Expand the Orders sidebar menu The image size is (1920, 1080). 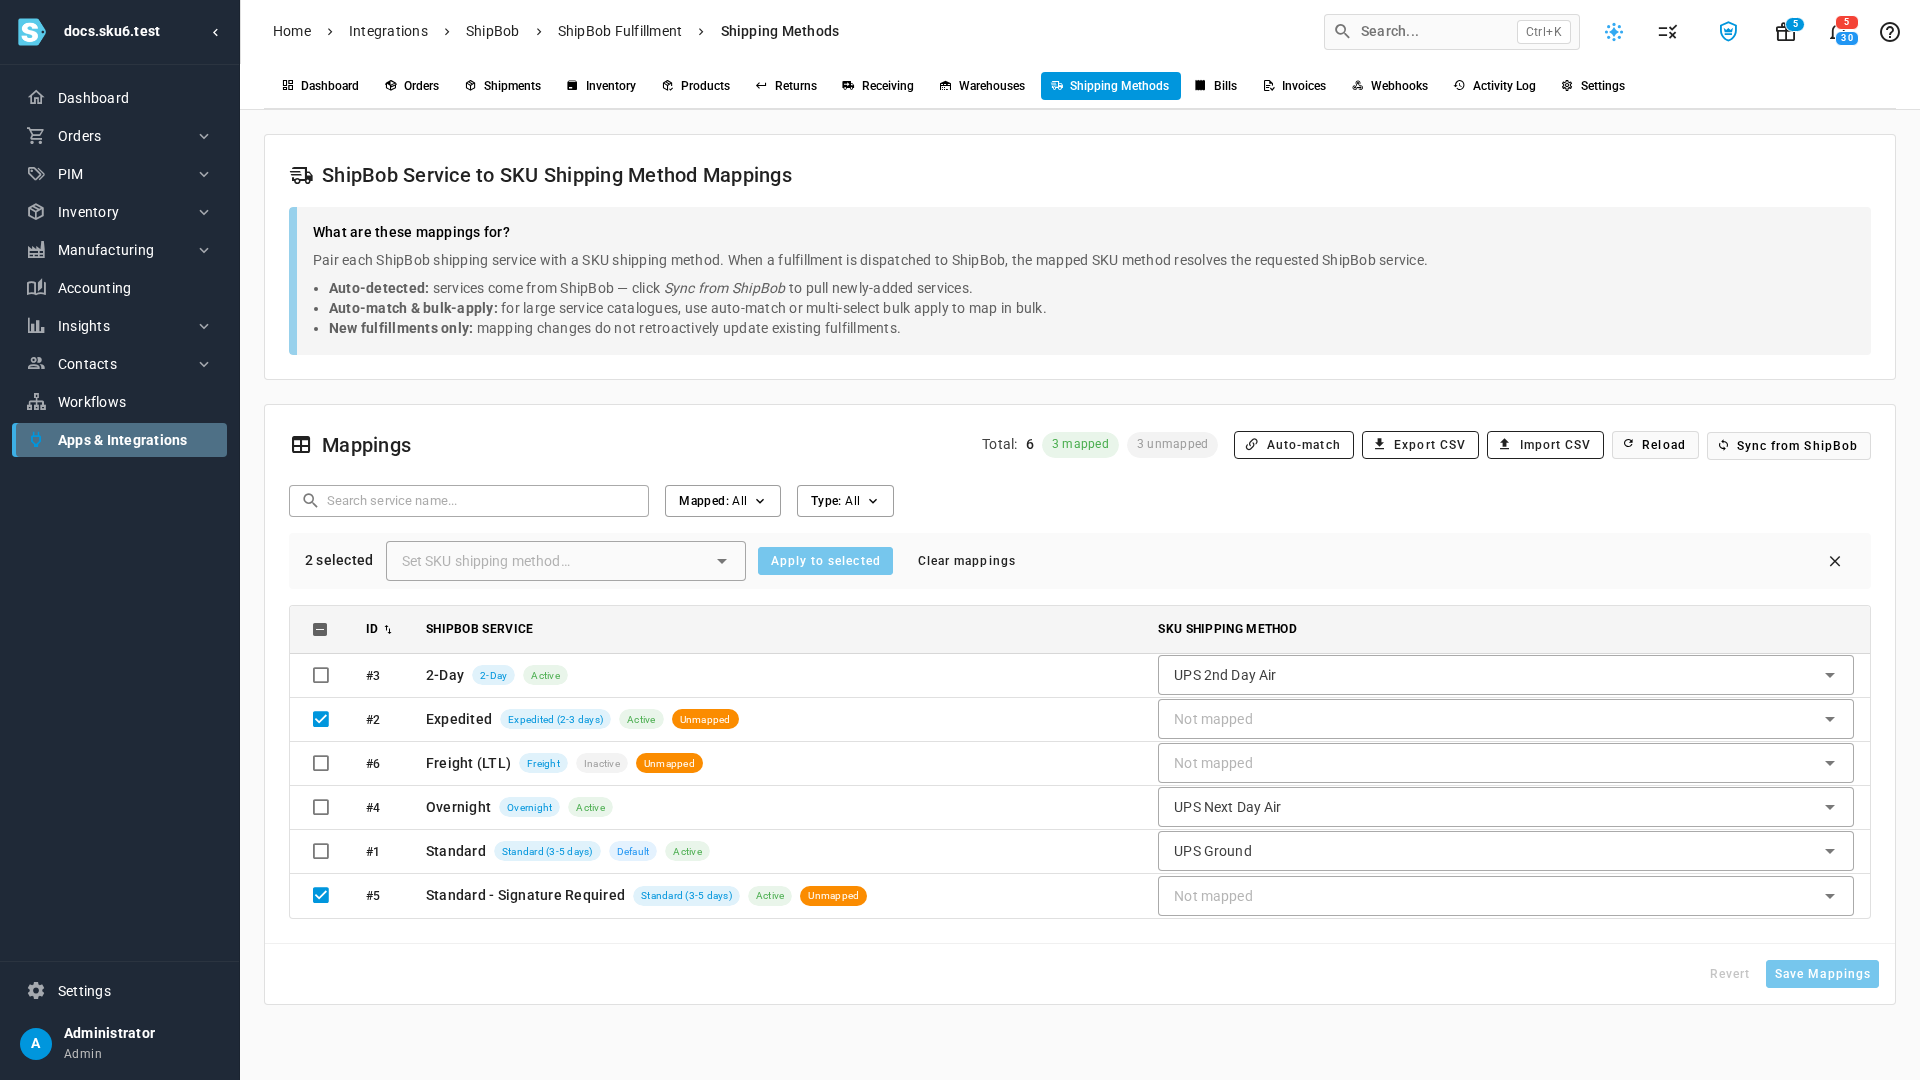(x=119, y=136)
